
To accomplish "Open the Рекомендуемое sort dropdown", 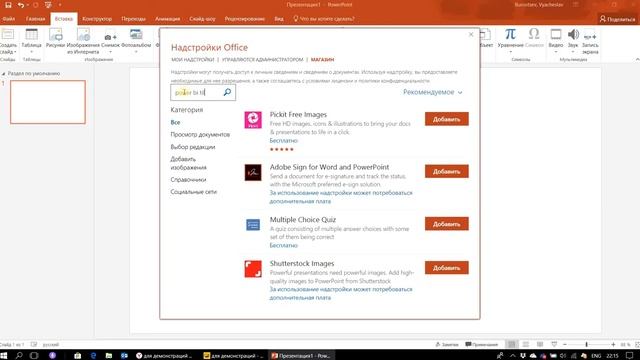I will 433,92.
